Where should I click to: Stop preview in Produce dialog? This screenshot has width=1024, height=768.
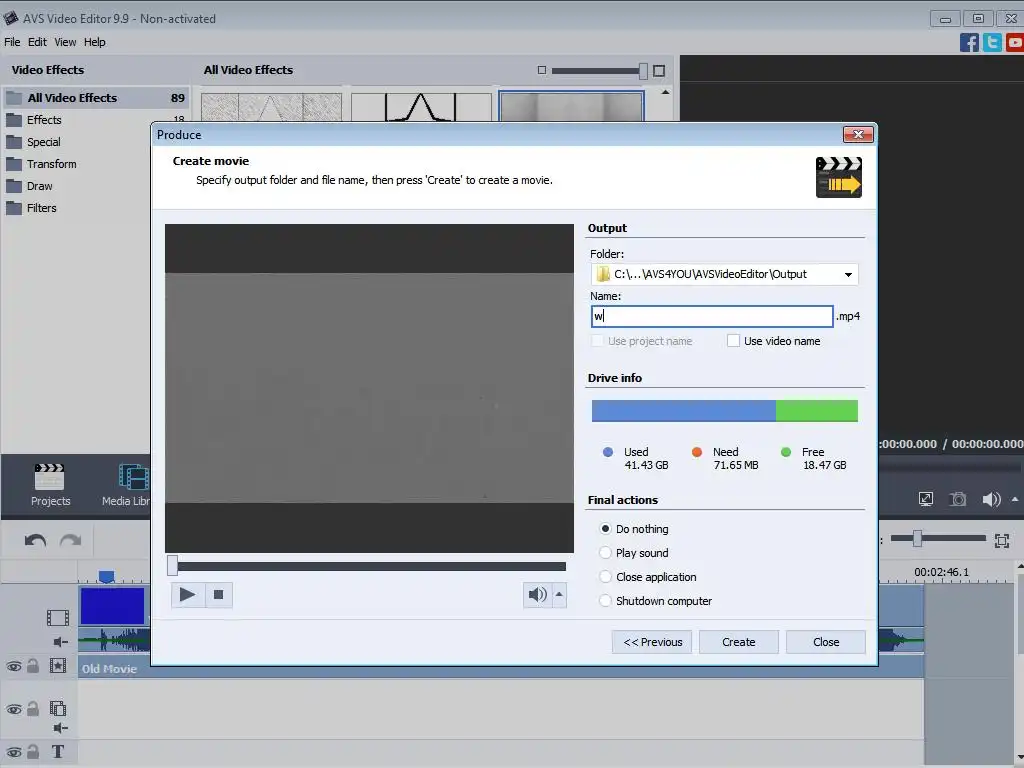click(219, 594)
